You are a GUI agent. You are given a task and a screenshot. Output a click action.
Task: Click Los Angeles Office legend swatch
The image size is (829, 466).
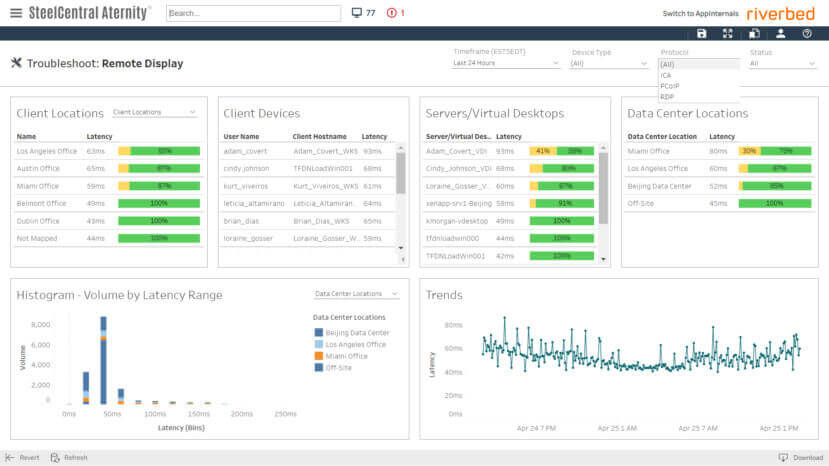pyautogui.click(x=319, y=344)
